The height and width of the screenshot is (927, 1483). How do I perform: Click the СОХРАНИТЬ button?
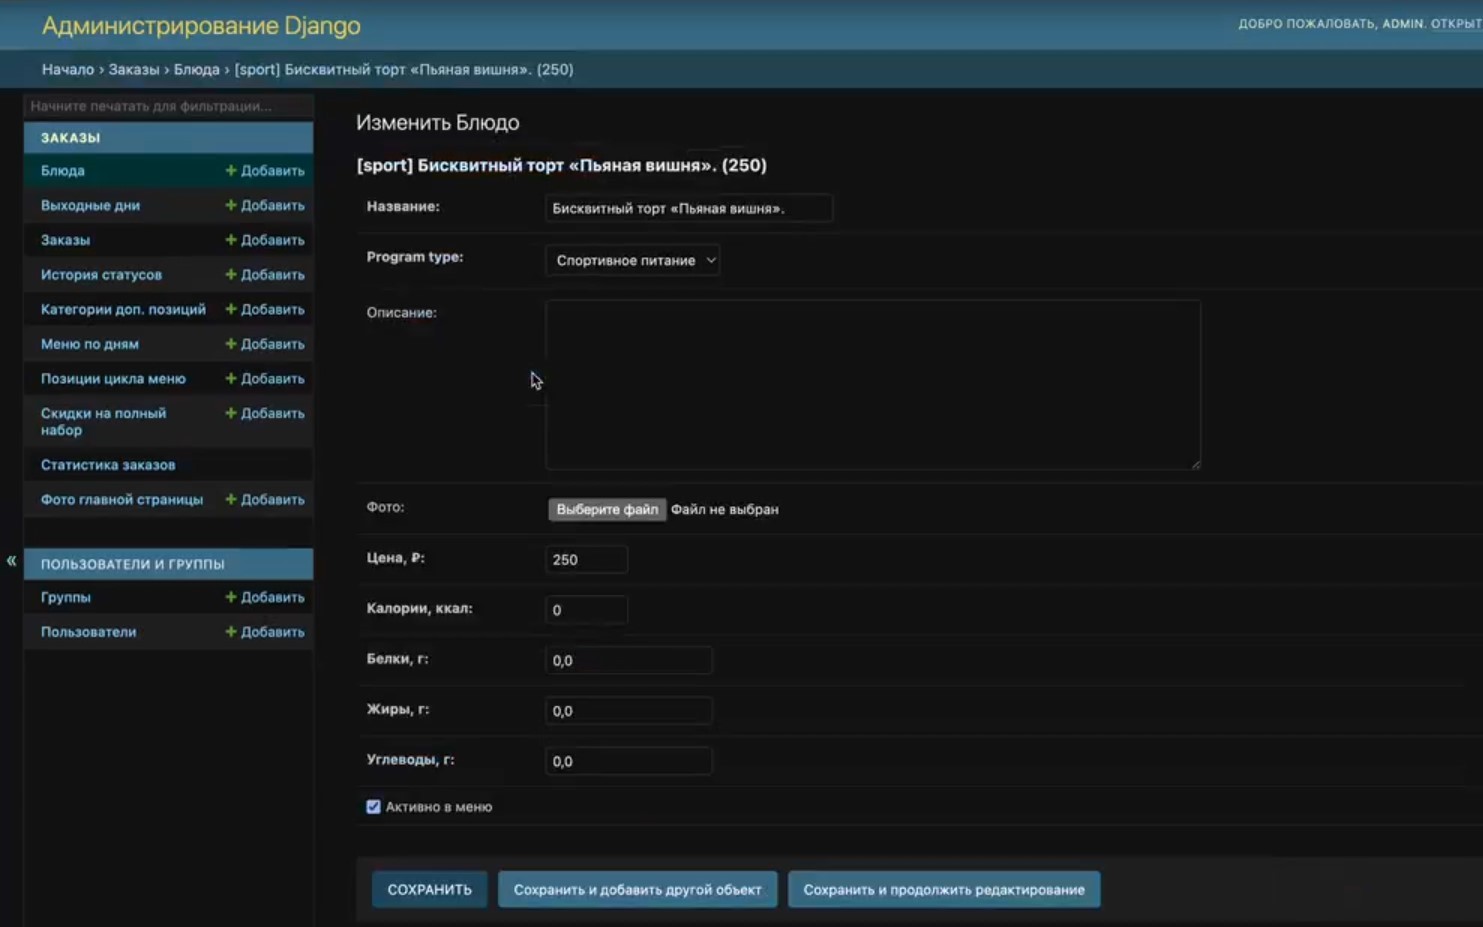[x=429, y=889]
